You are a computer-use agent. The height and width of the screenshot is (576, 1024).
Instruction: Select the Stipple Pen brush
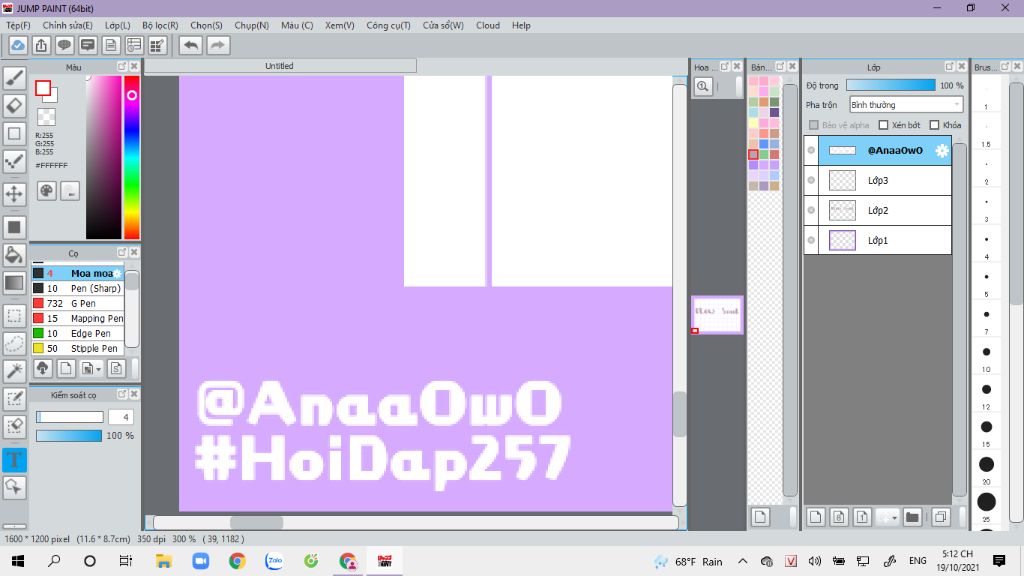[78, 348]
